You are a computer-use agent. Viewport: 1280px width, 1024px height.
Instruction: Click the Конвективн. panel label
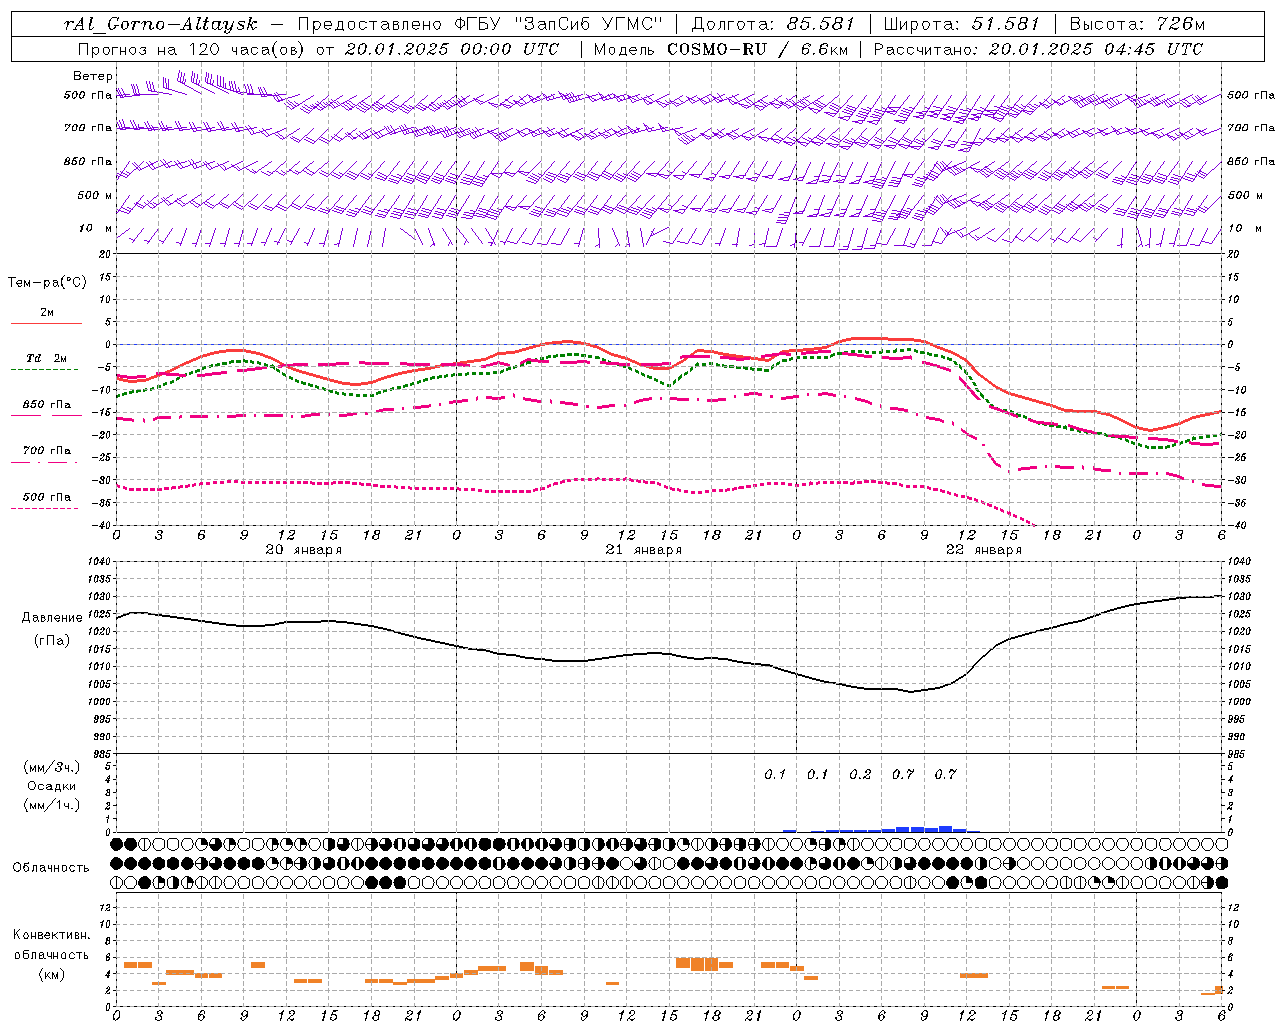(52, 935)
